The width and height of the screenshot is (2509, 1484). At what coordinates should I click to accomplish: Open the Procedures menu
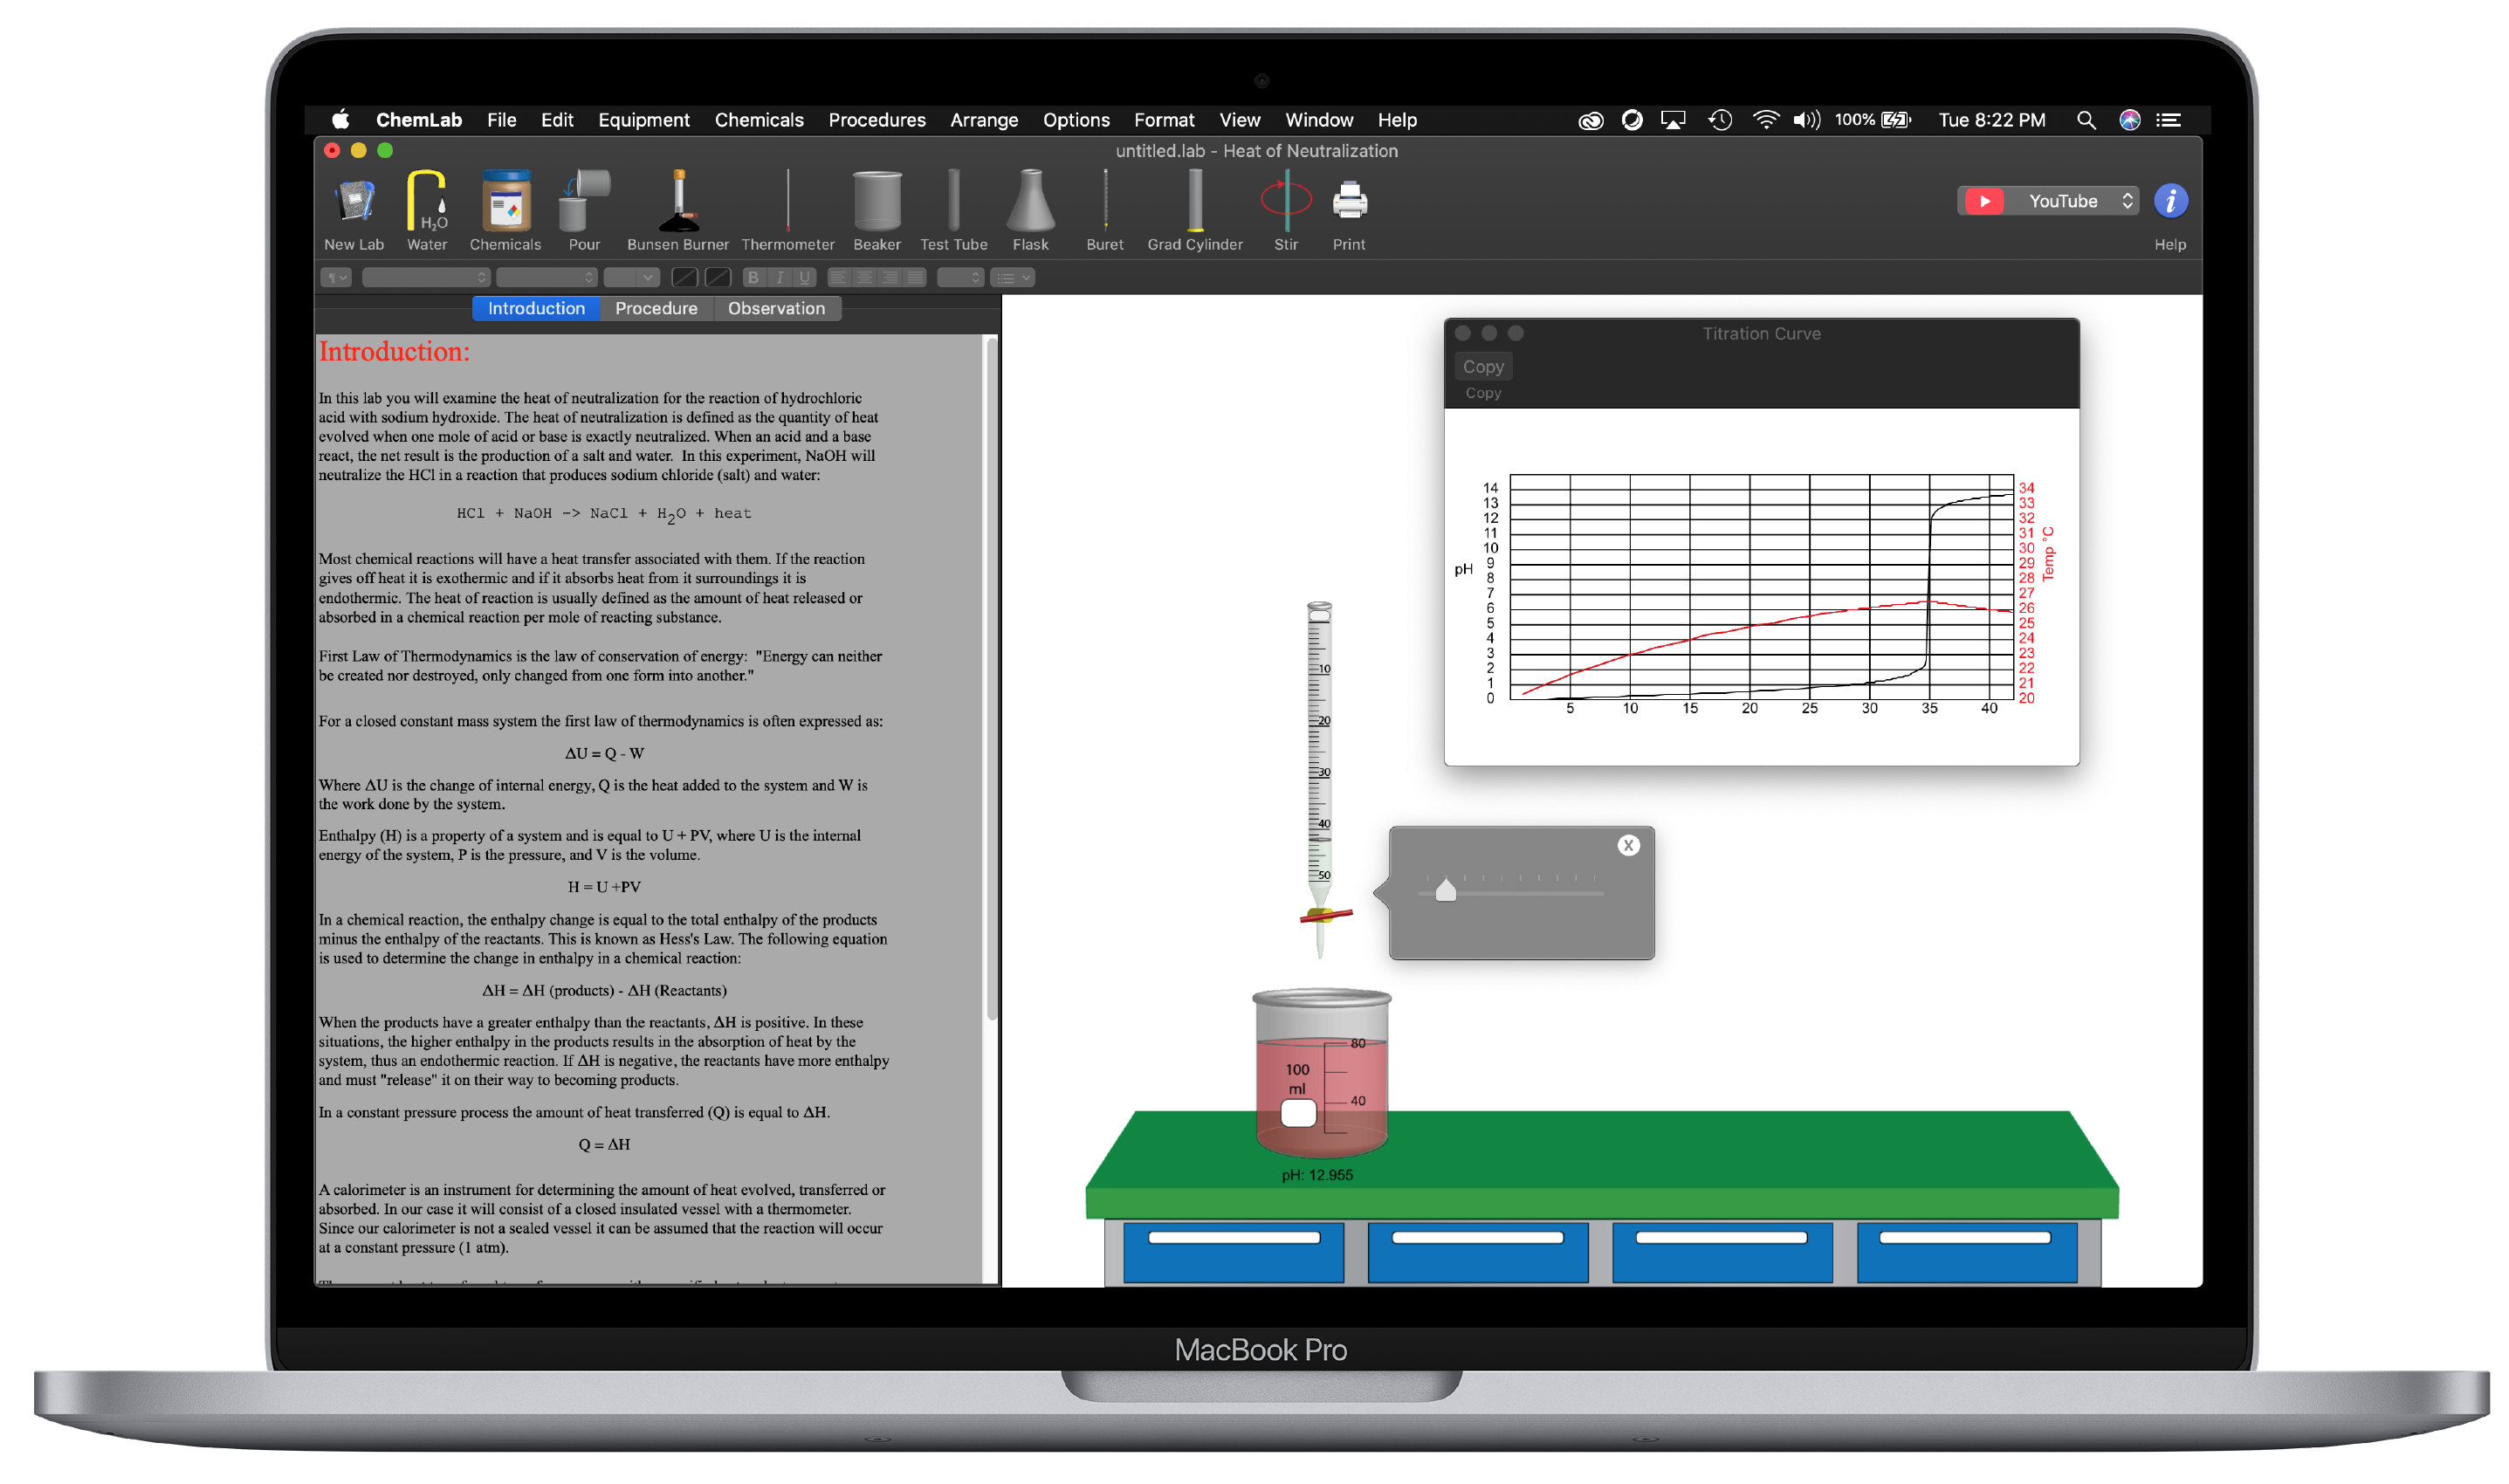tap(877, 120)
